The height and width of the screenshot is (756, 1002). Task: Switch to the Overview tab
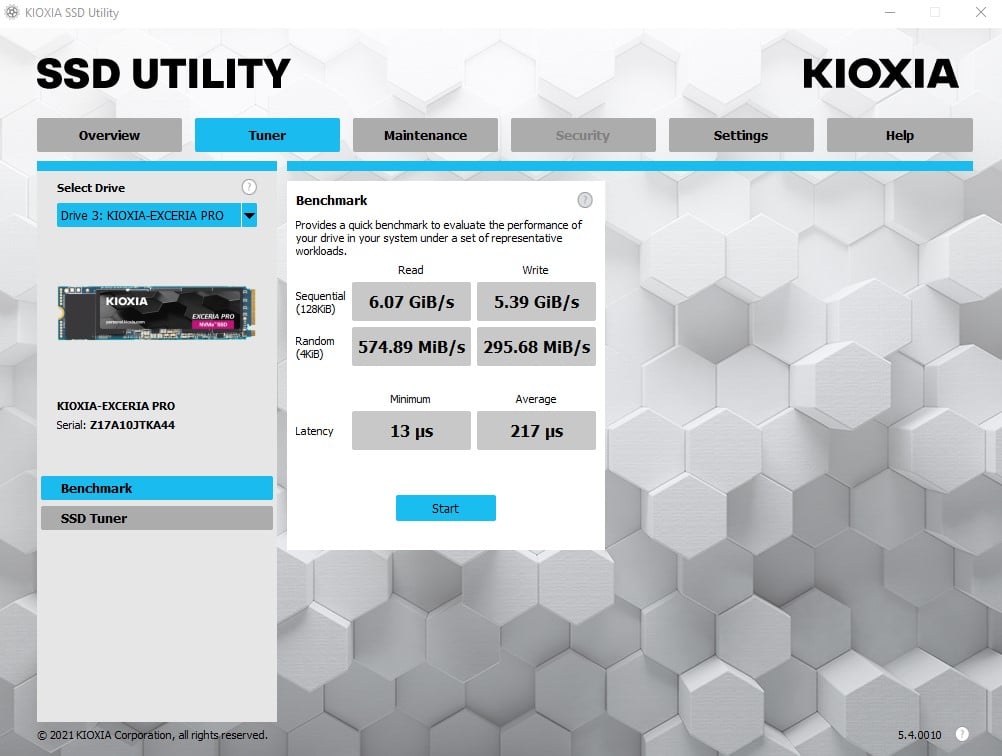pyautogui.click(x=109, y=135)
